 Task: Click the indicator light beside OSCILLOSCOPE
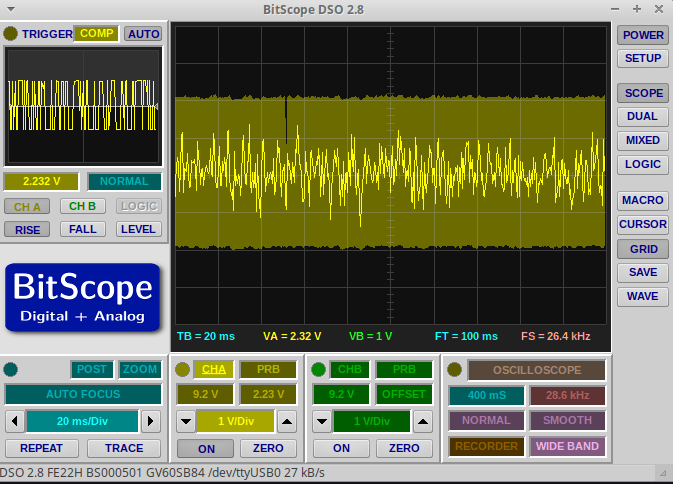[455, 369]
